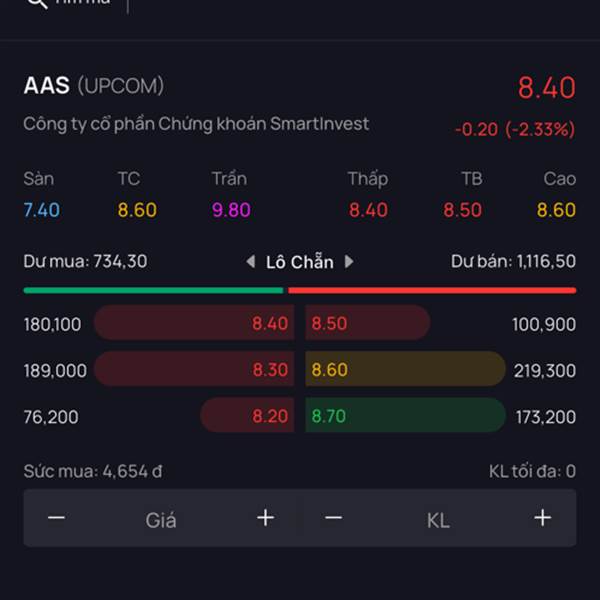Focus the Giá price input field
This screenshot has height=600, width=600.
161,520
